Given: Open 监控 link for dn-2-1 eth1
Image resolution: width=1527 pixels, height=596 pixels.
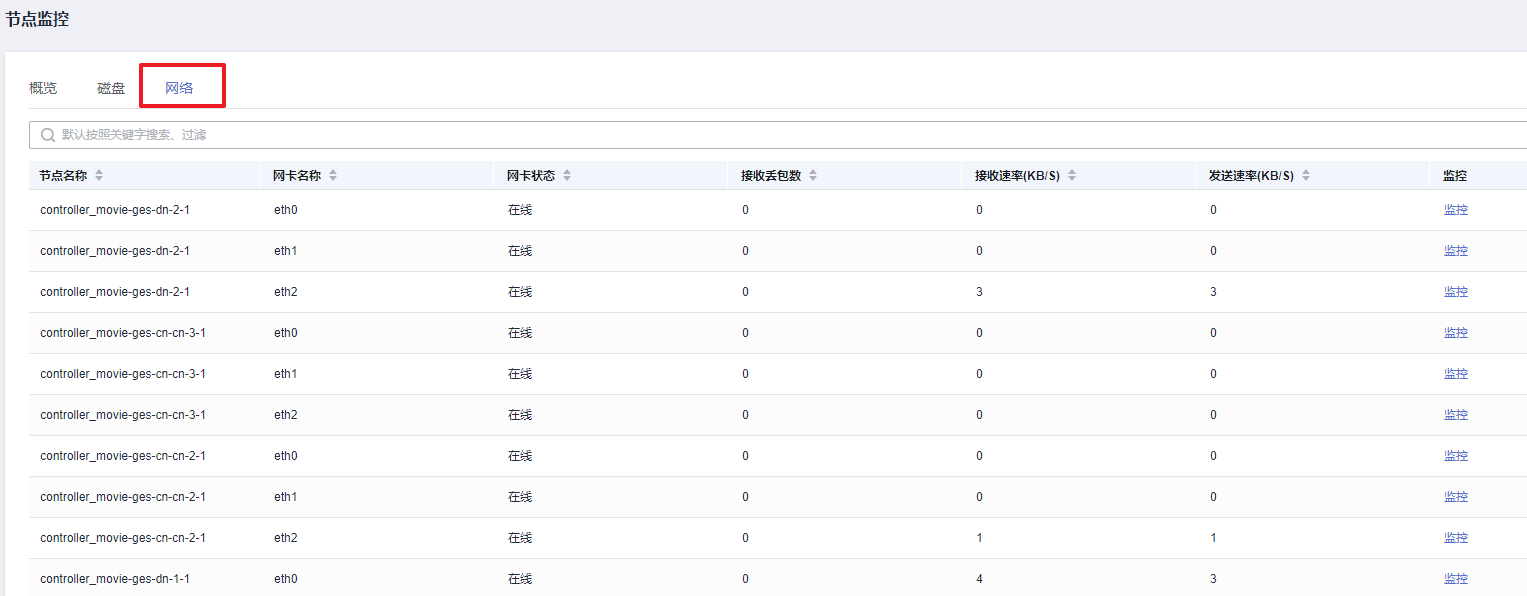Looking at the screenshot, I should [x=1456, y=251].
